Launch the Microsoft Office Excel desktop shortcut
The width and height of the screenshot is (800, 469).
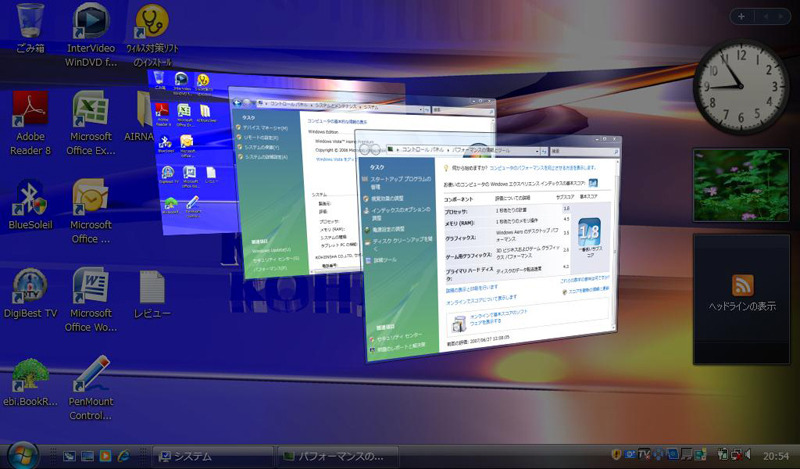click(91, 122)
